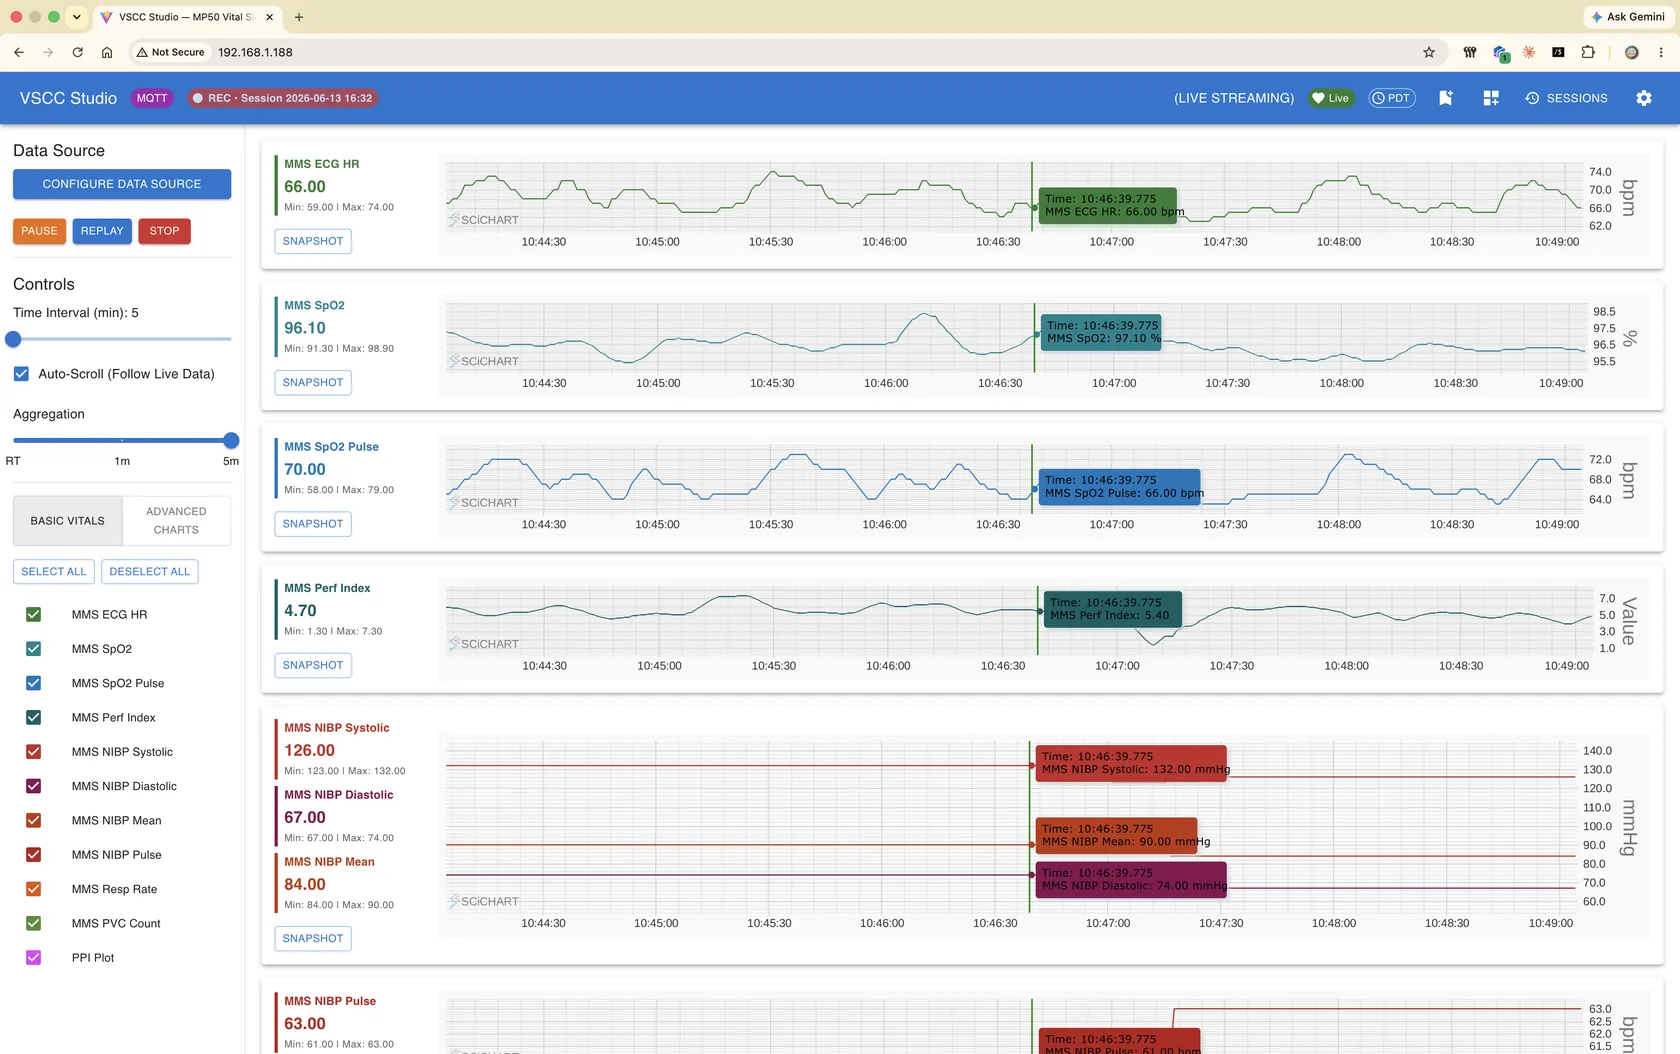Click SELECT ALL vitals button
Viewport: 1680px width, 1054px height.
pyautogui.click(x=54, y=572)
